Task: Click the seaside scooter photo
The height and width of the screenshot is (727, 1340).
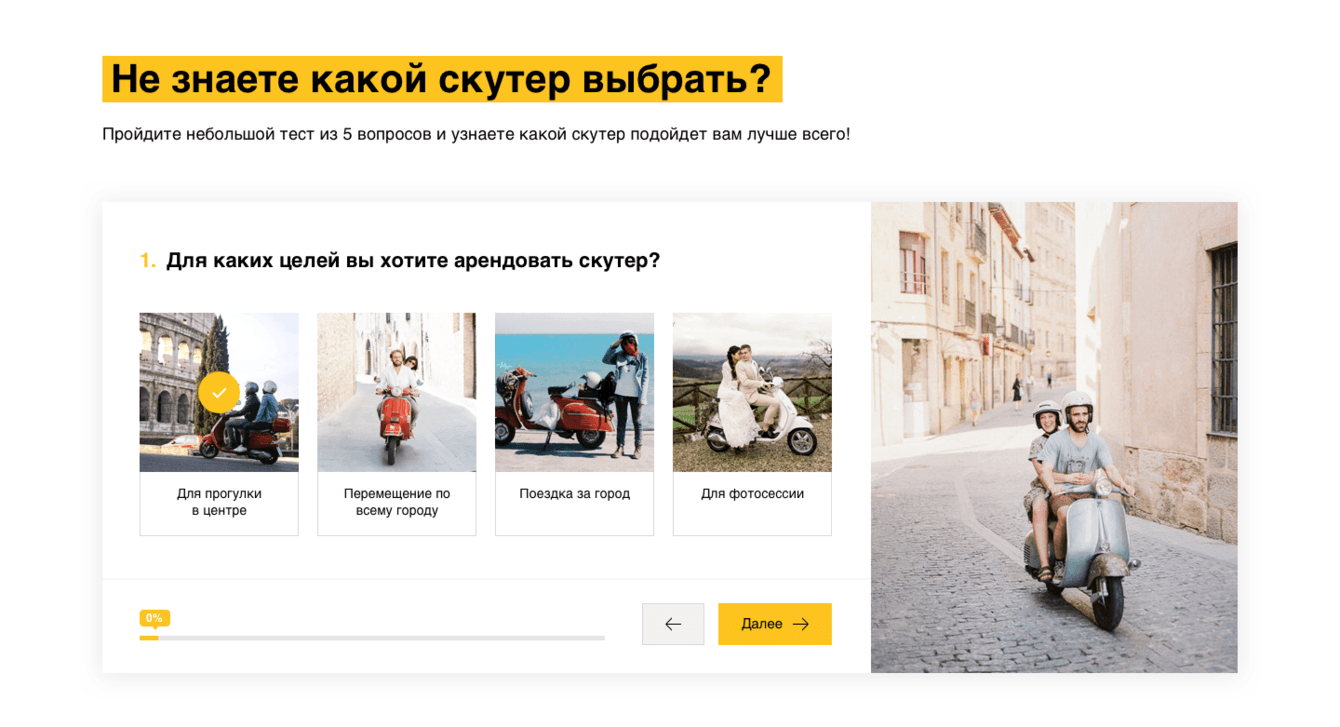Action: (575, 392)
